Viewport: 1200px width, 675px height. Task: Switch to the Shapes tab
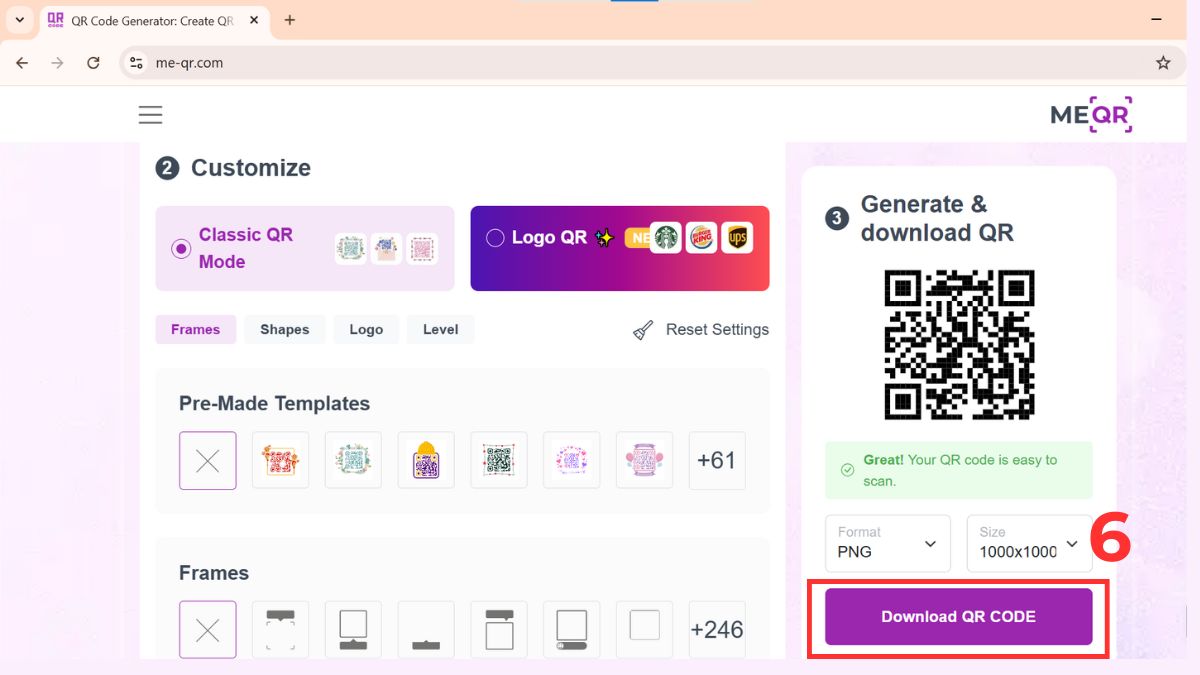coord(284,329)
